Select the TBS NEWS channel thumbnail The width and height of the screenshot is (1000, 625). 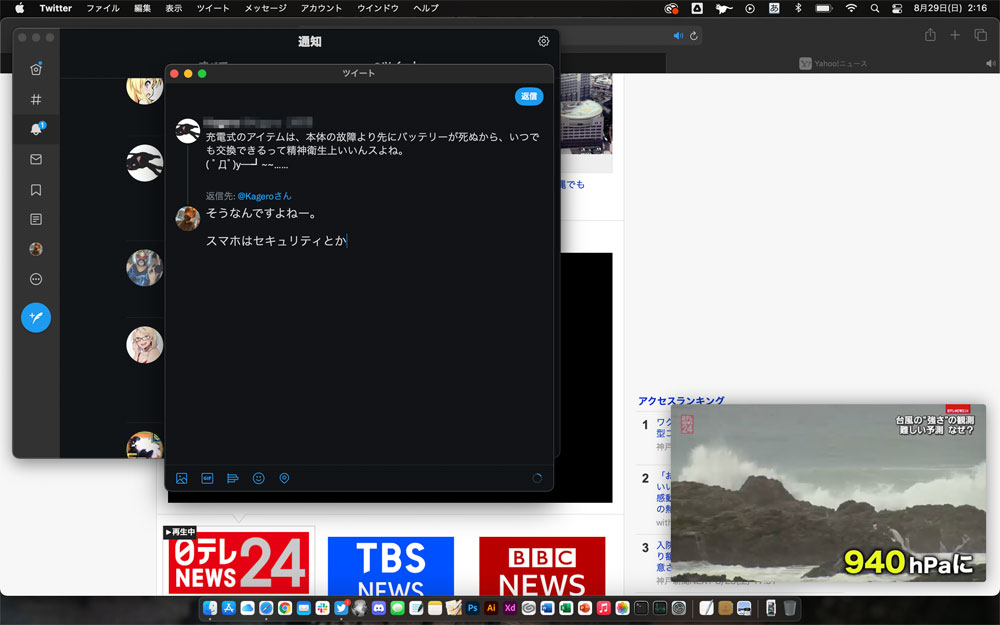[x=391, y=566]
